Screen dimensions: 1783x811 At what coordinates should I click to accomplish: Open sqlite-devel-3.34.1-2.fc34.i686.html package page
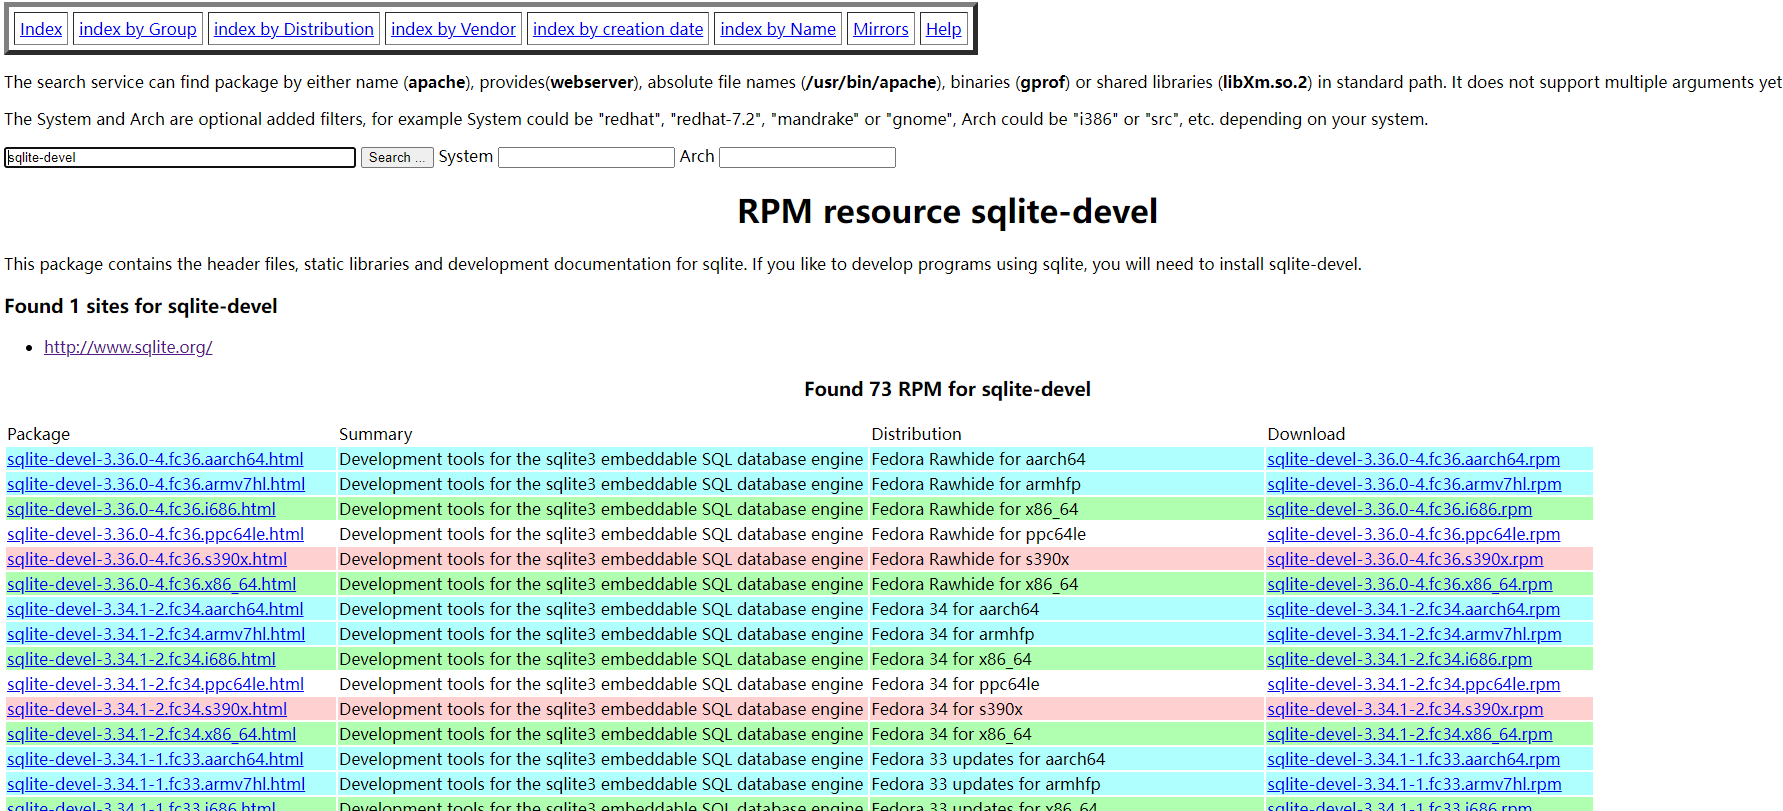coord(141,659)
